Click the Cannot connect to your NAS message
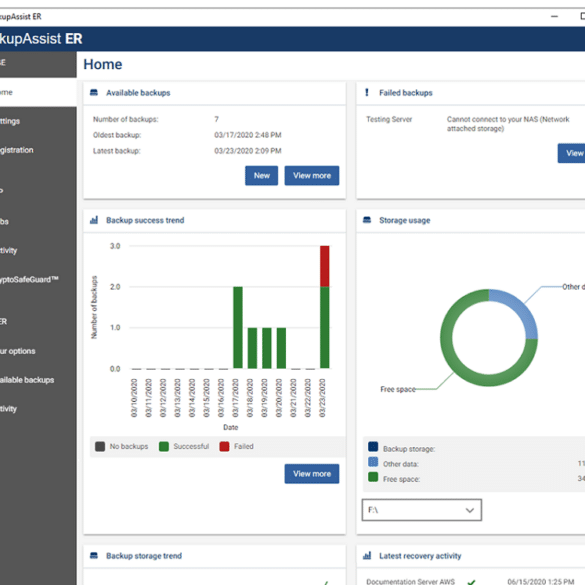585x585 pixels. coord(508,124)
